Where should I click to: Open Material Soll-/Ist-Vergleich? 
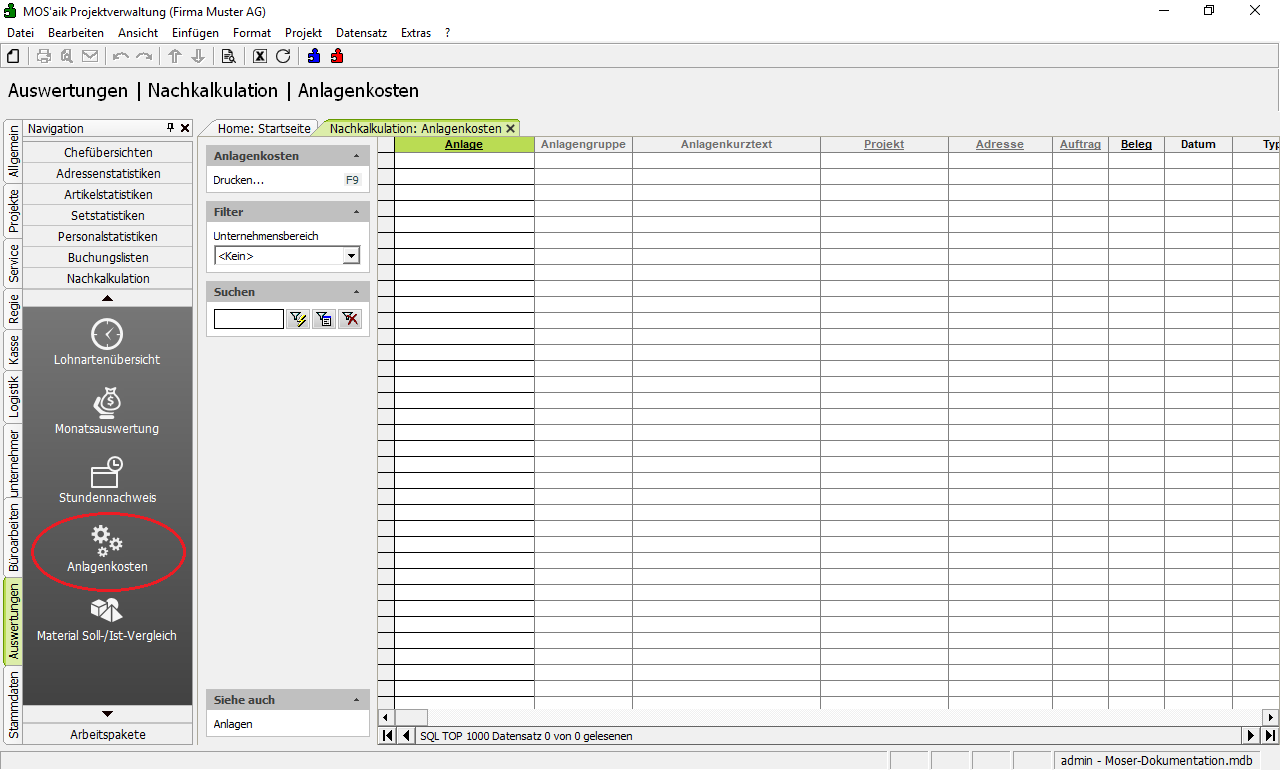click(107, 618)
